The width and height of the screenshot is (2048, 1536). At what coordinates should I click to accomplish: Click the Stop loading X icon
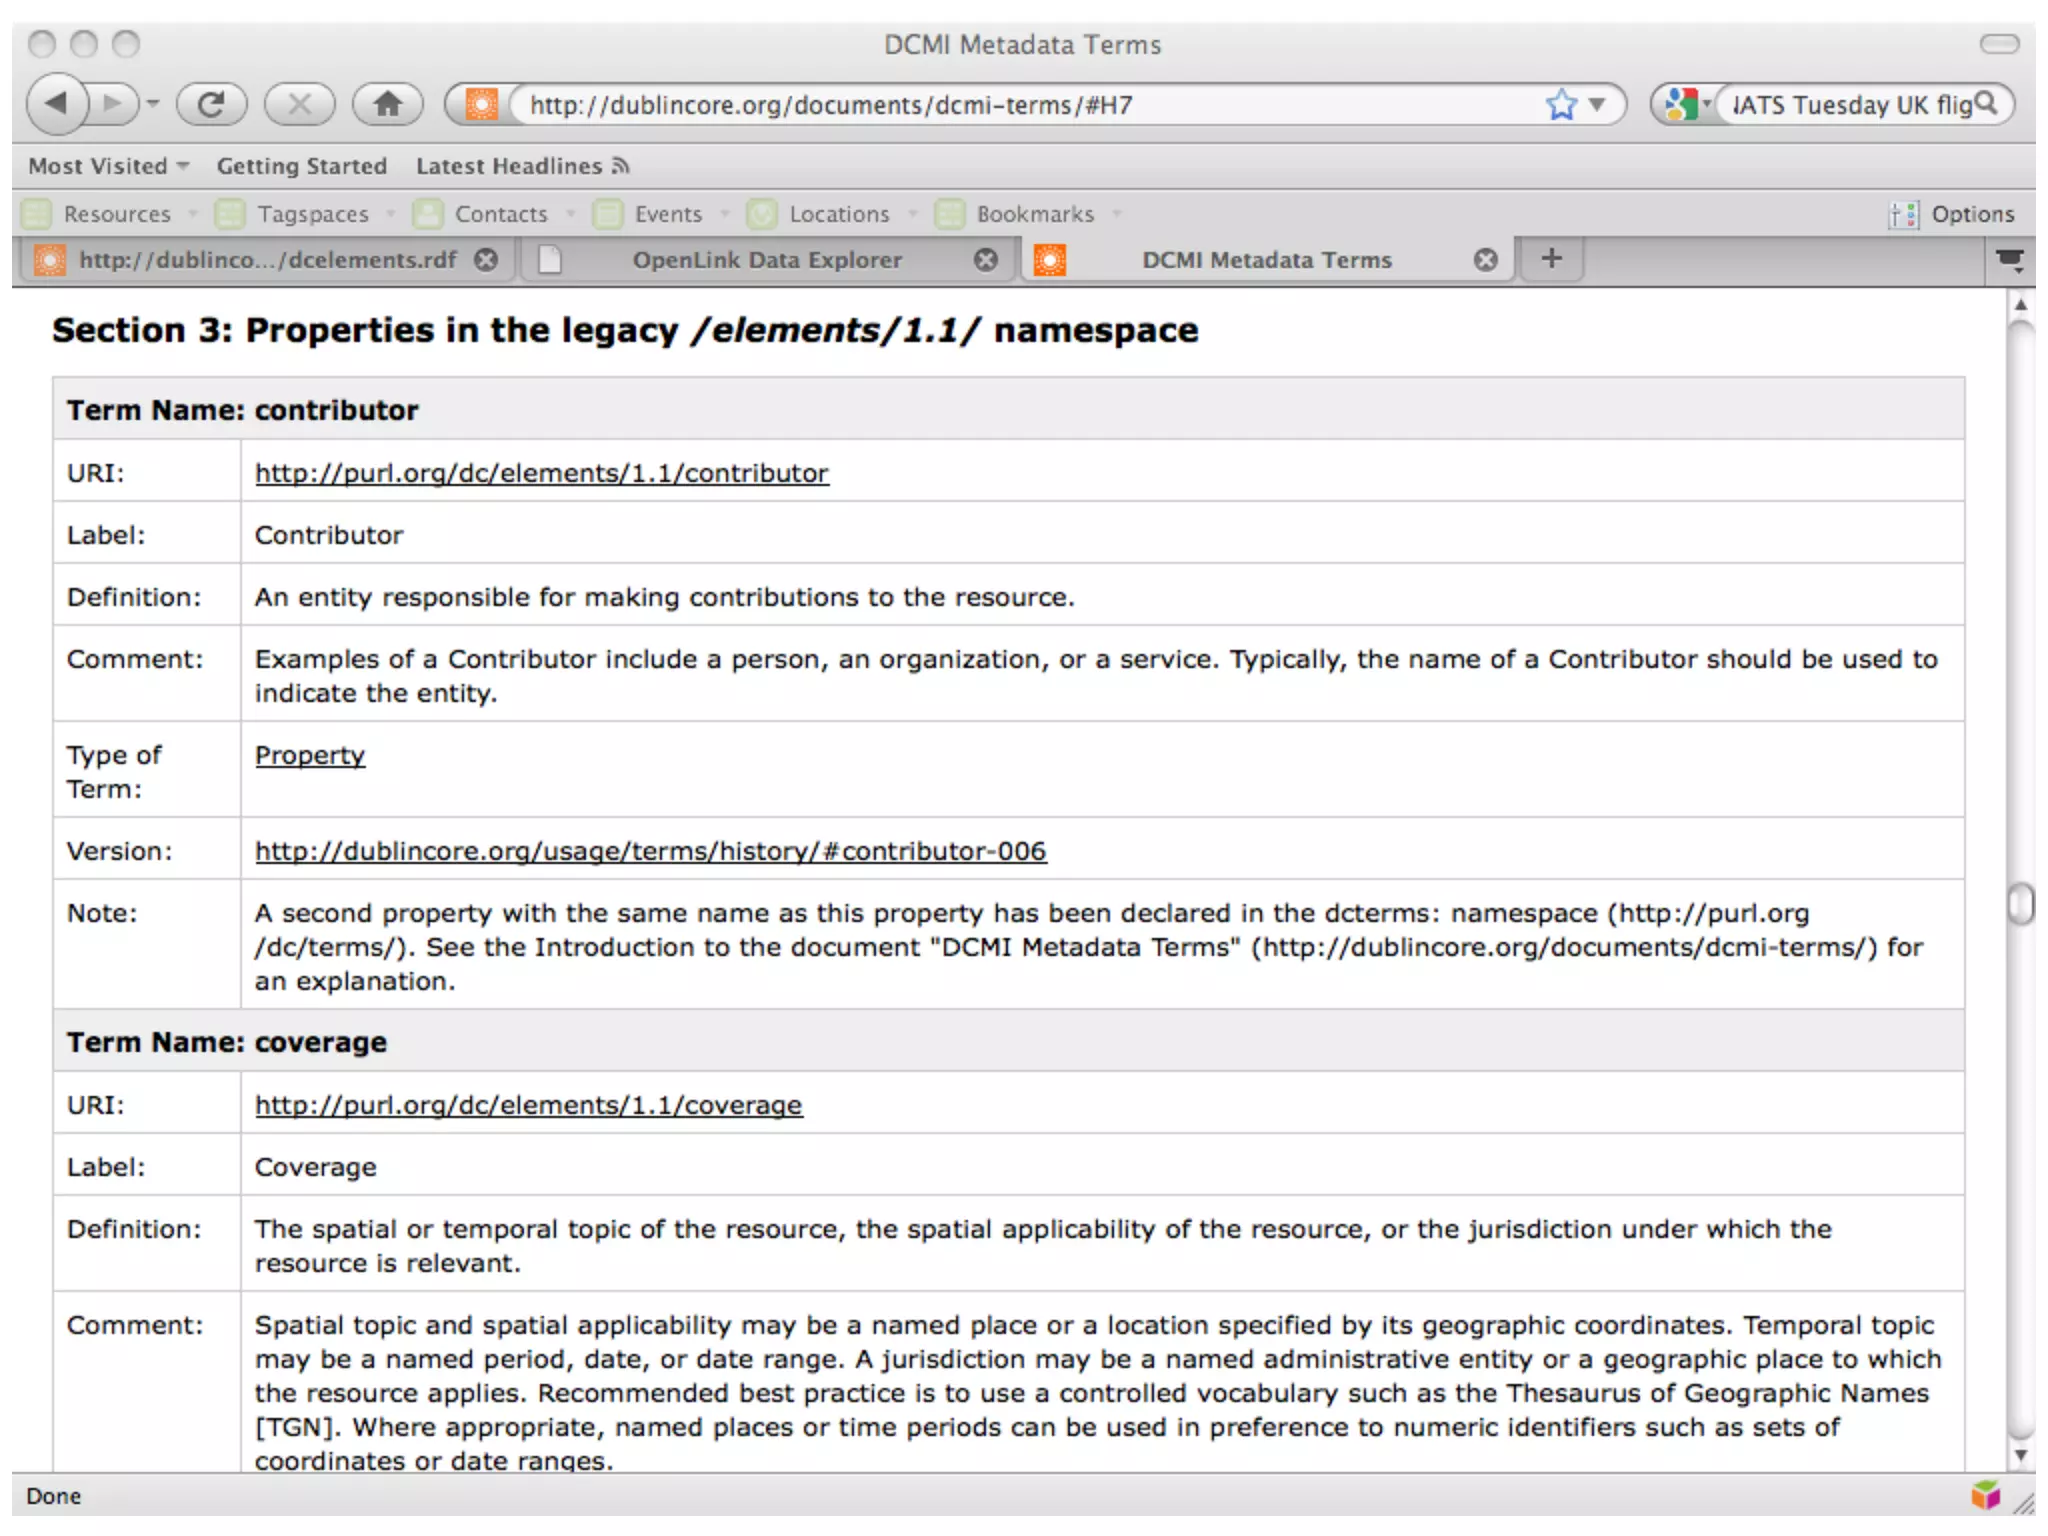[299, 104]
